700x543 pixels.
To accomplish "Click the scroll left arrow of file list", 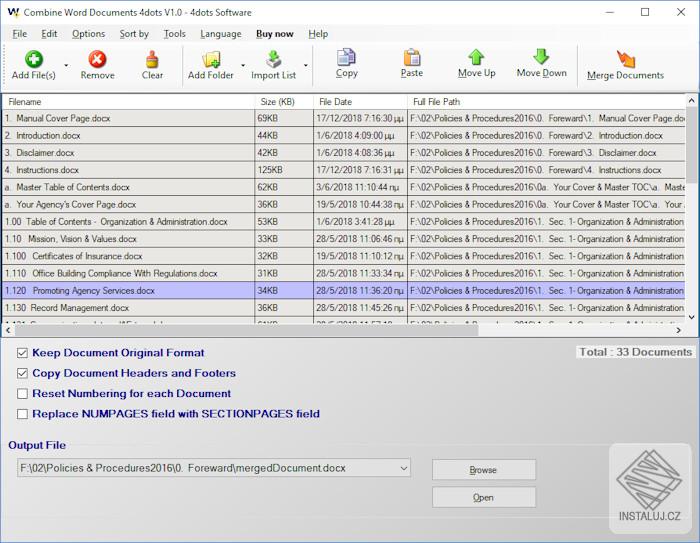I will coord(8,330).
